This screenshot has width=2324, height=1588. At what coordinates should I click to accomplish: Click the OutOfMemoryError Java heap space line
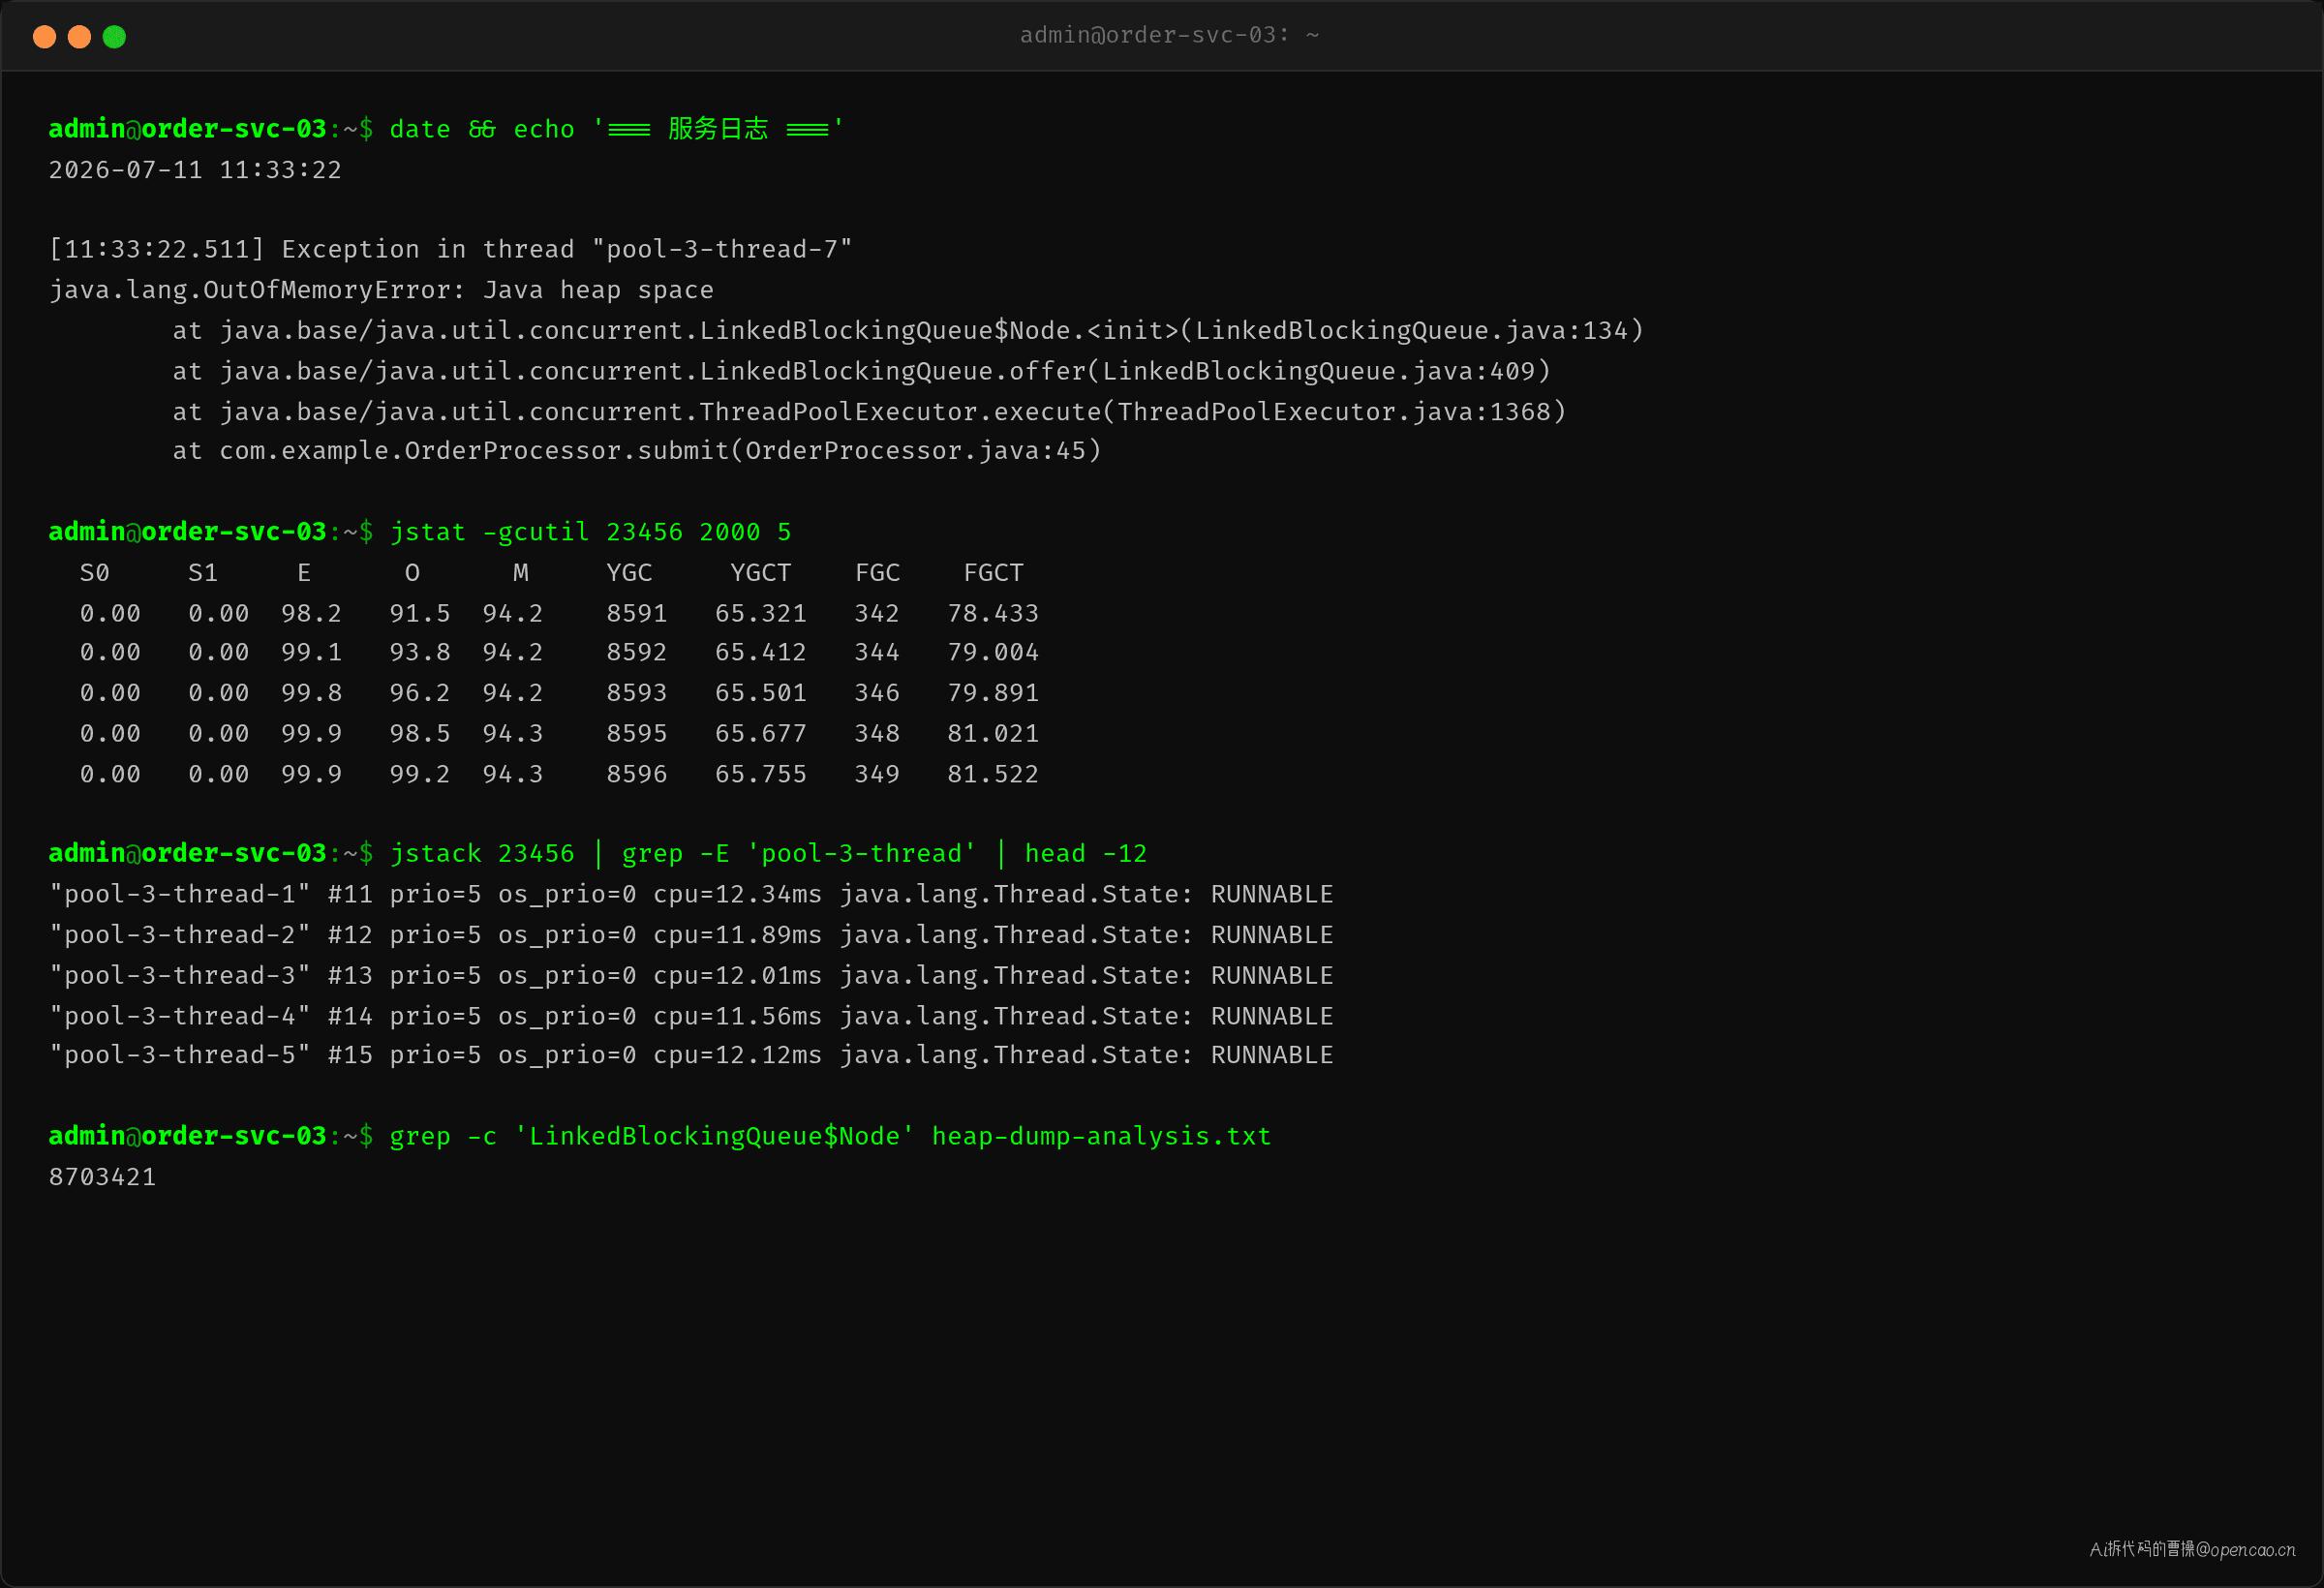(x=381, y=290)
